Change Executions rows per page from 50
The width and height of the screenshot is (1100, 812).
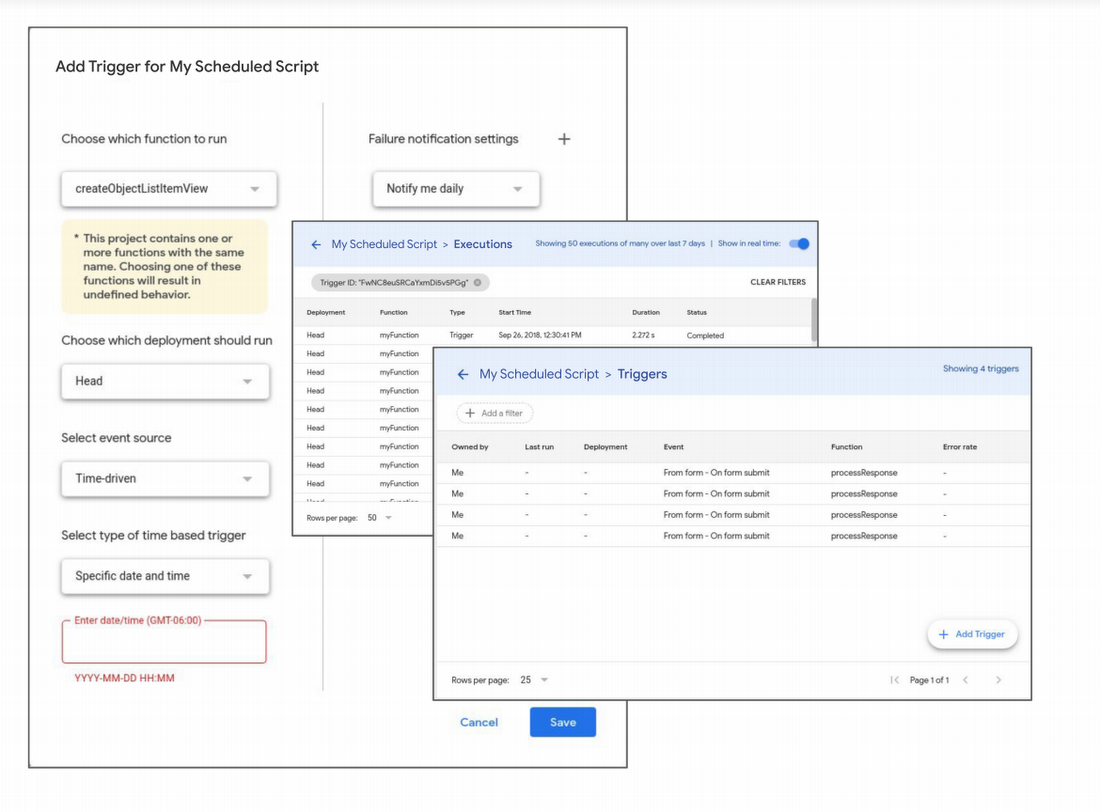coord(380,518)
